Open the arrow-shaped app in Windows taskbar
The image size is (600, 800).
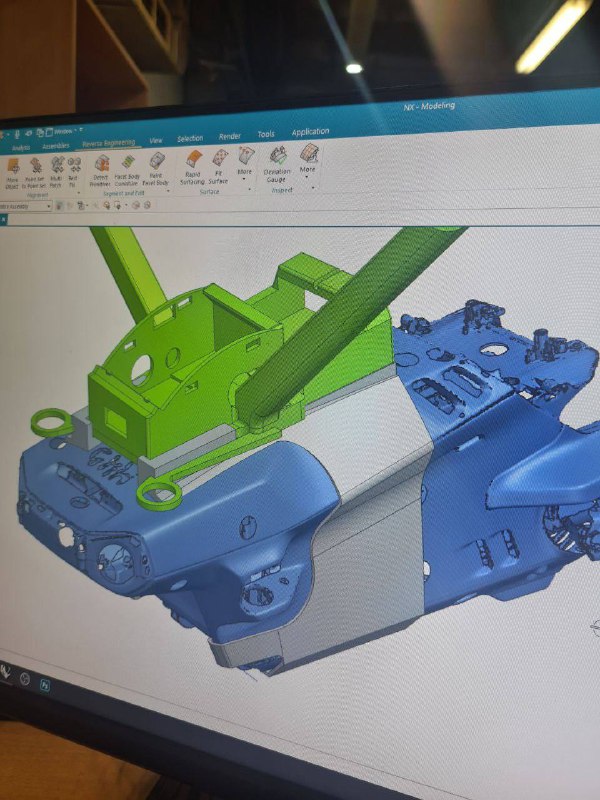[x=5, y=672]
